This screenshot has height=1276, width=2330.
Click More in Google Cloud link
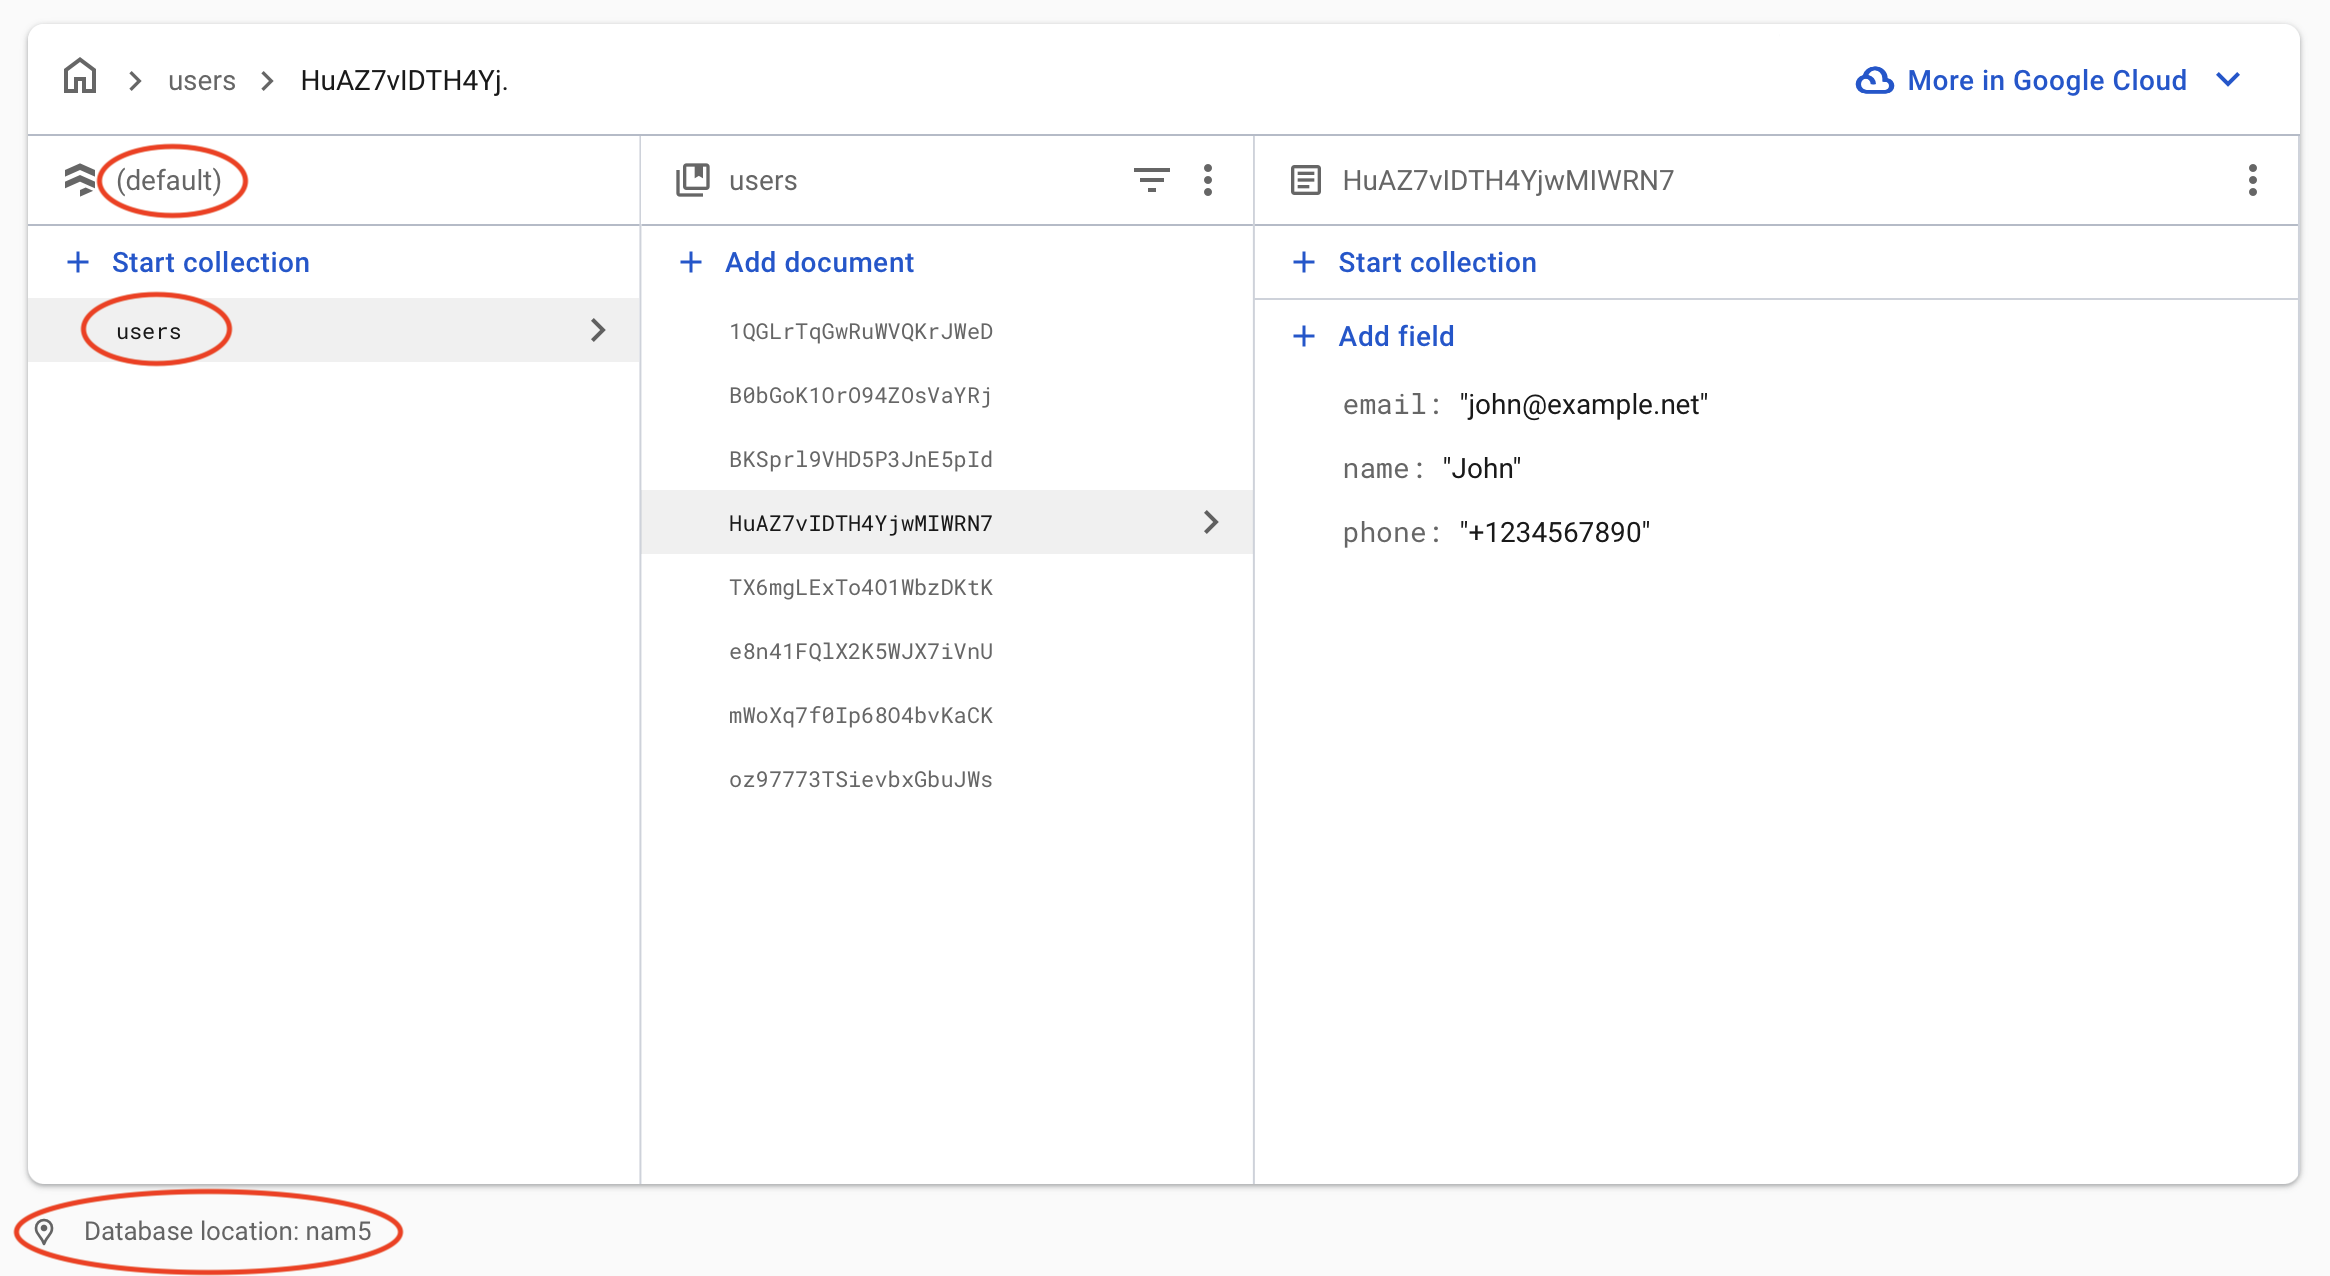[x=2047, y=80]
